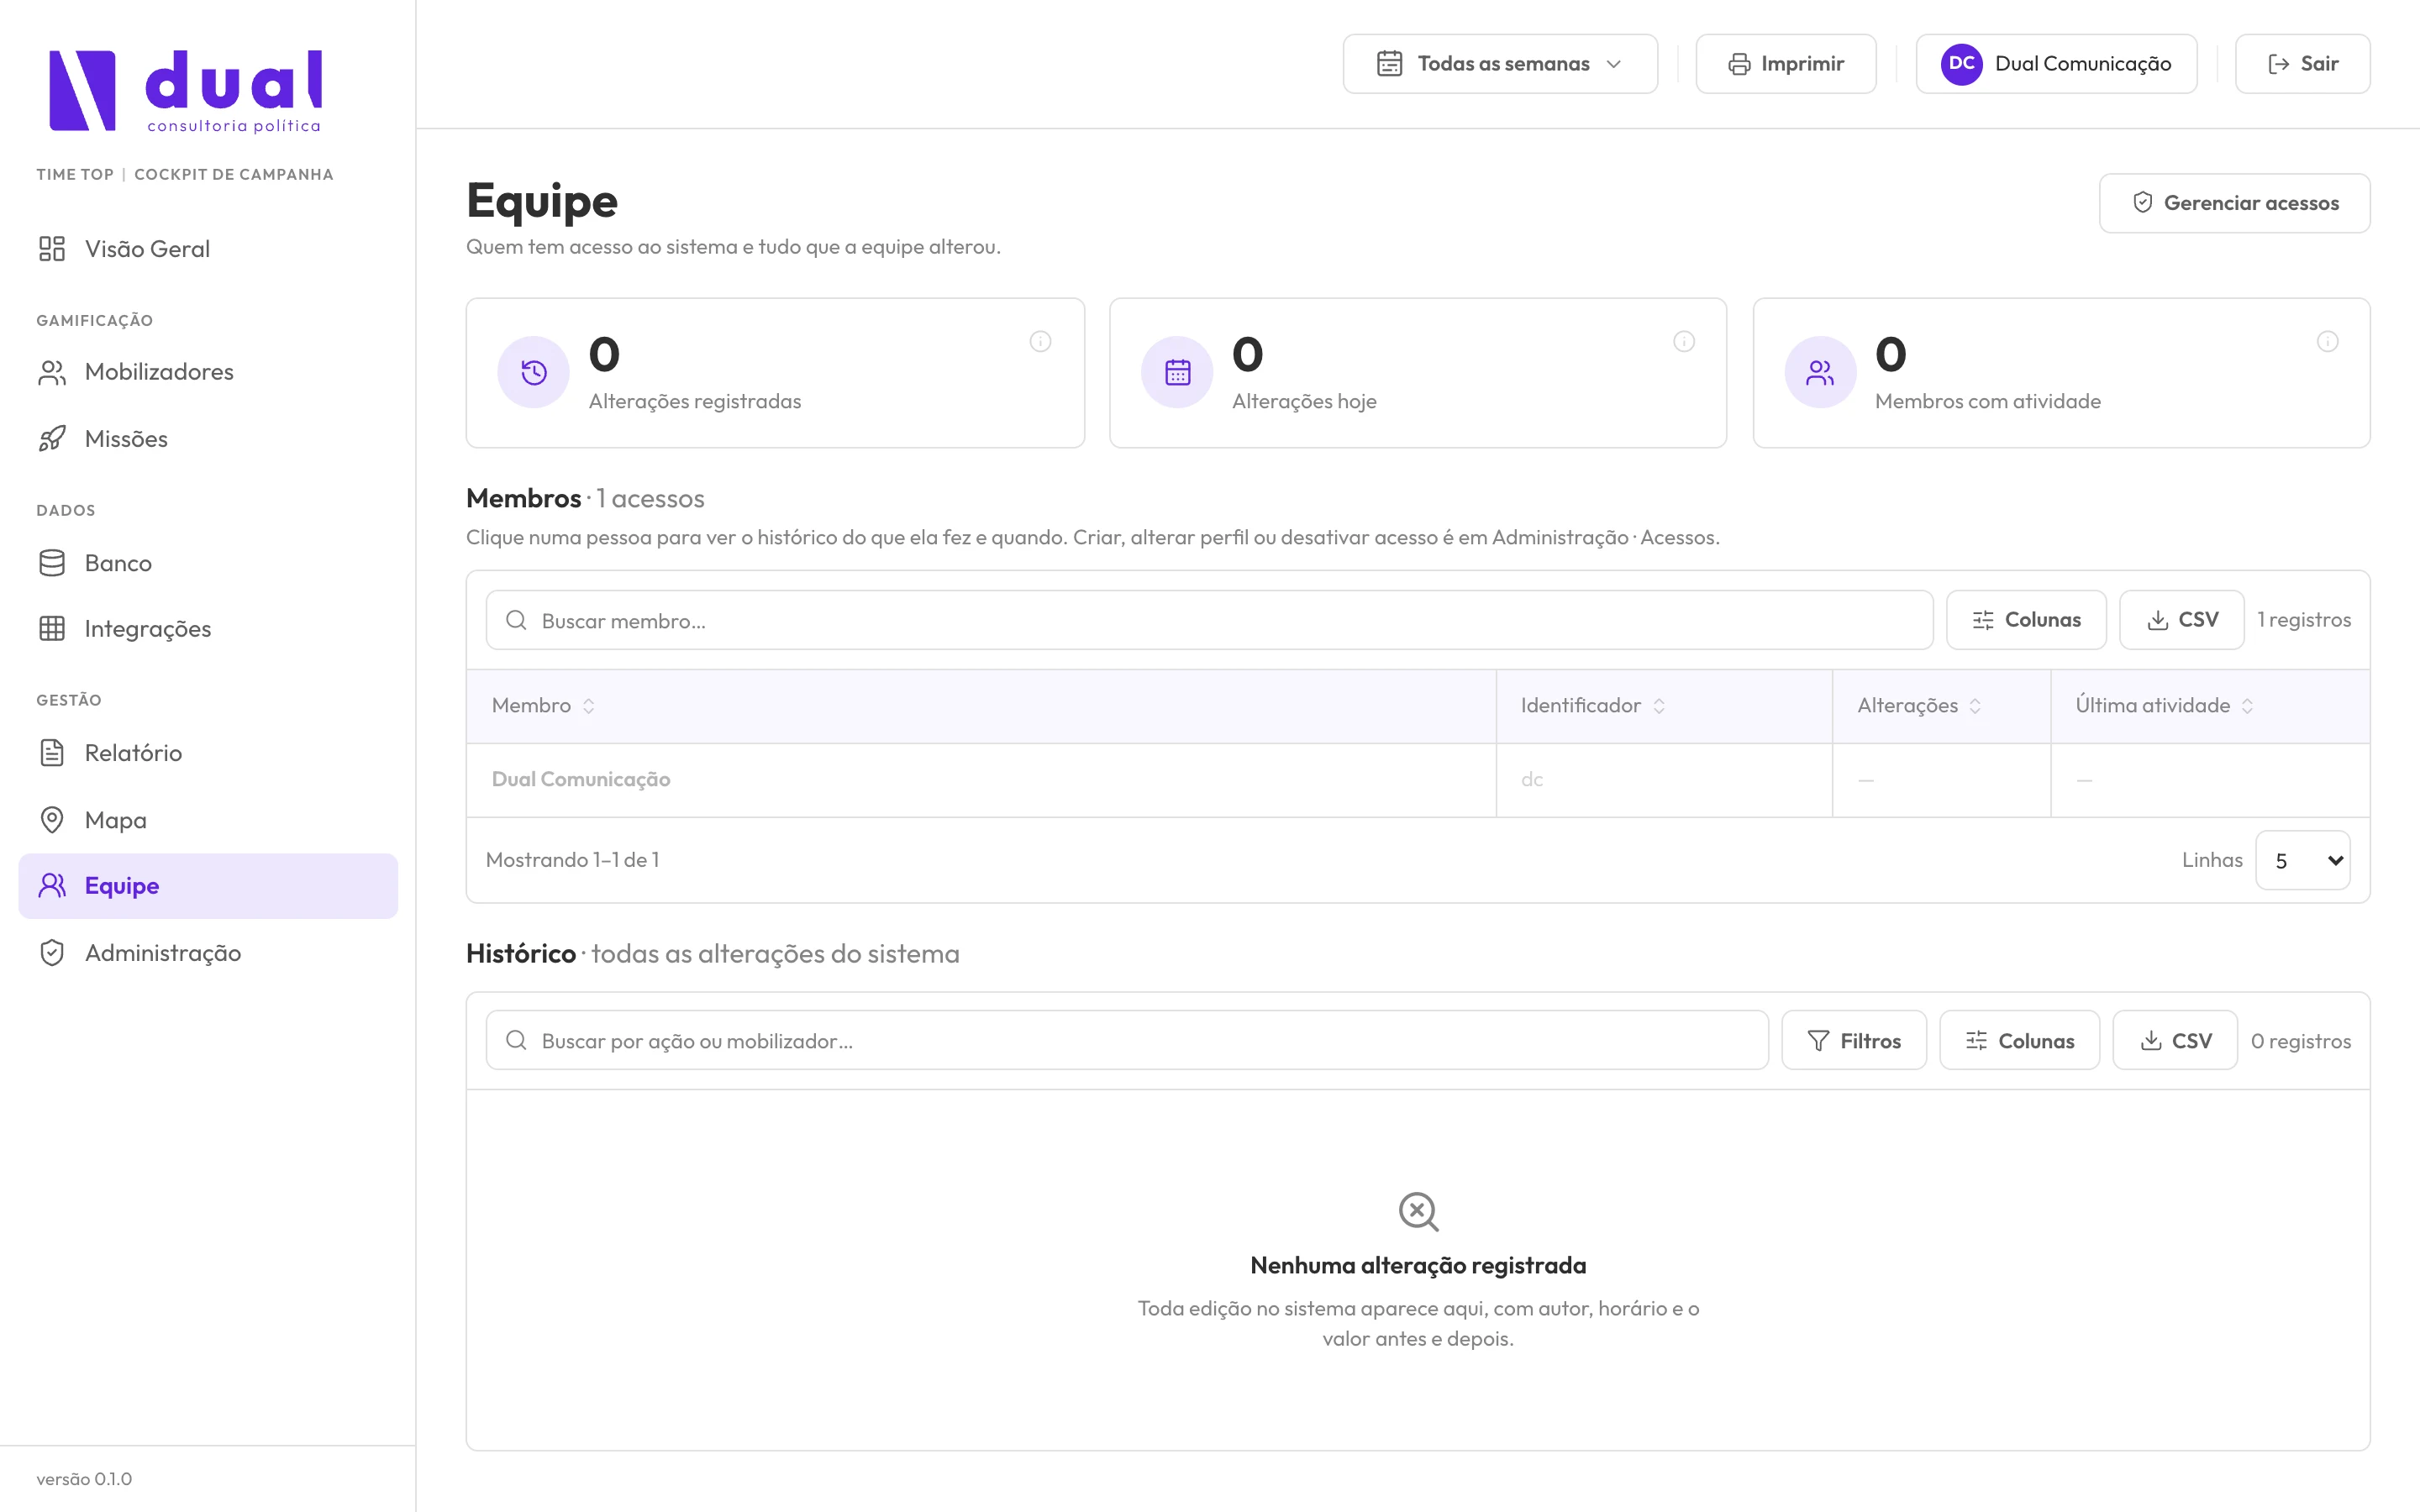Click the calendar icon on Alterações hoje
The height and width of the screenshot is (1512, 2420).
pyautogui.click(x=1177, y=372)
